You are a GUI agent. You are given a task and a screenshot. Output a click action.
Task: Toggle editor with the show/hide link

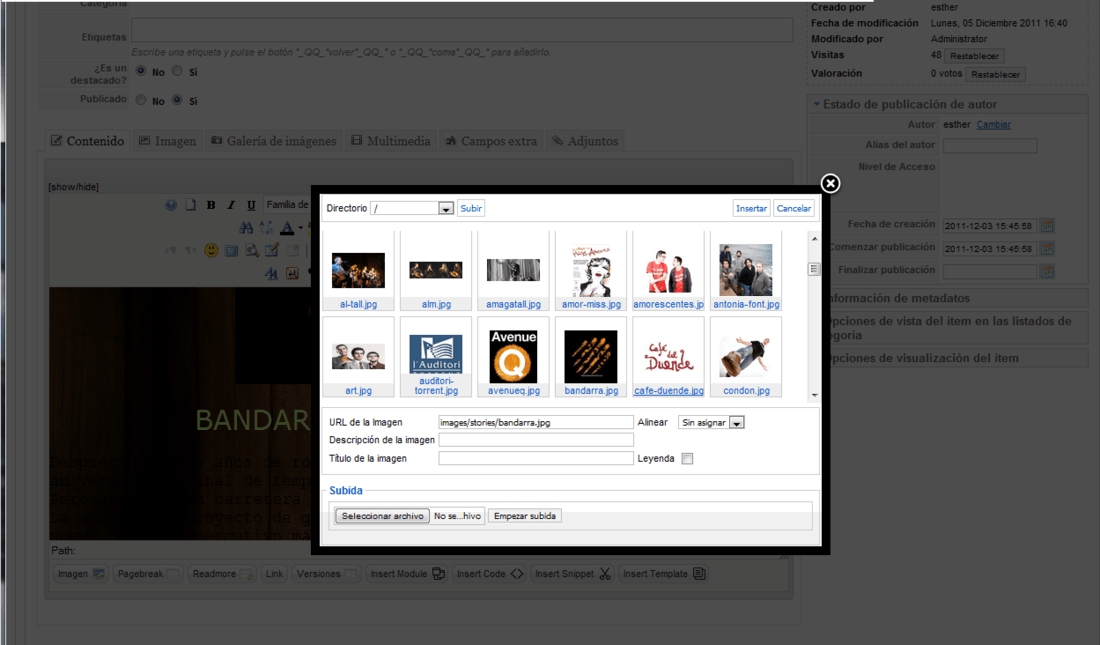[x=74, y=187]
